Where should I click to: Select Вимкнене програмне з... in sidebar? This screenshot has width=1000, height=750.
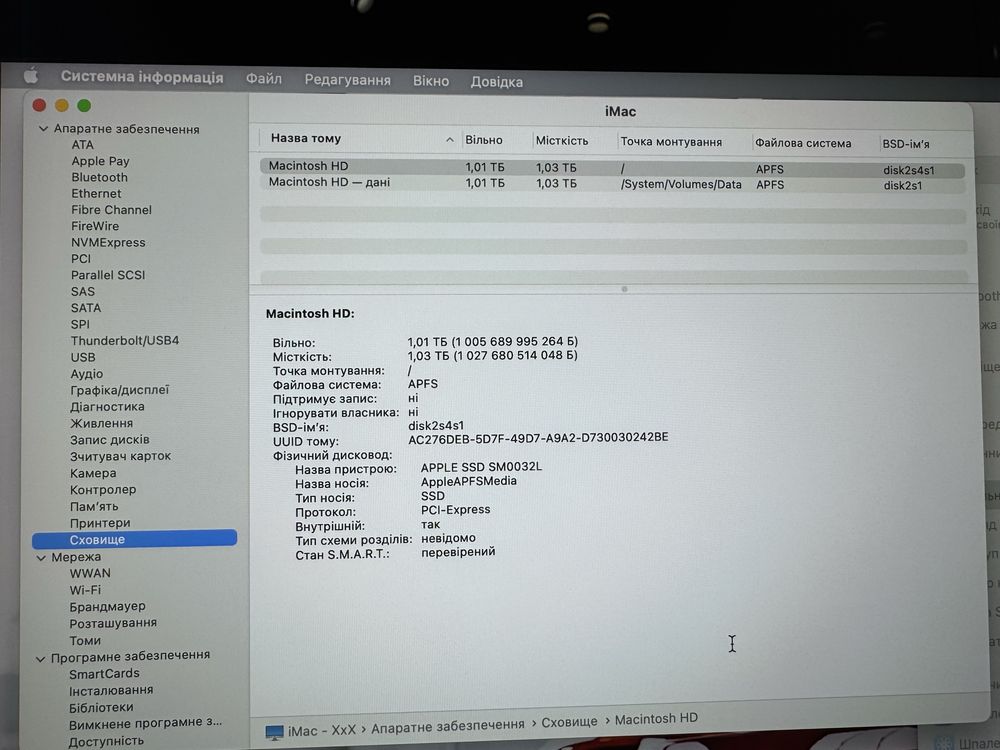(x=145, y=723)
